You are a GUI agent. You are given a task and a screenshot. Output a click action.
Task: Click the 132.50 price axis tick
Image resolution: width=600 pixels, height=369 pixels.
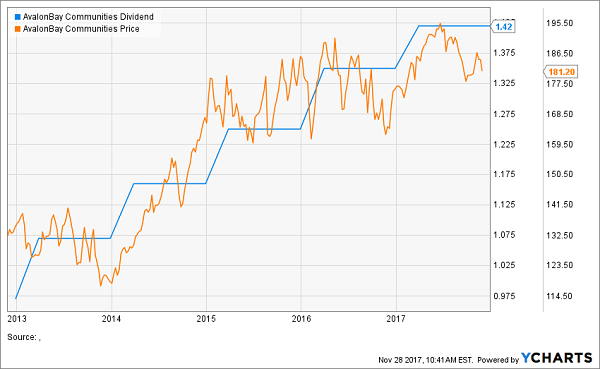[559, 235]
